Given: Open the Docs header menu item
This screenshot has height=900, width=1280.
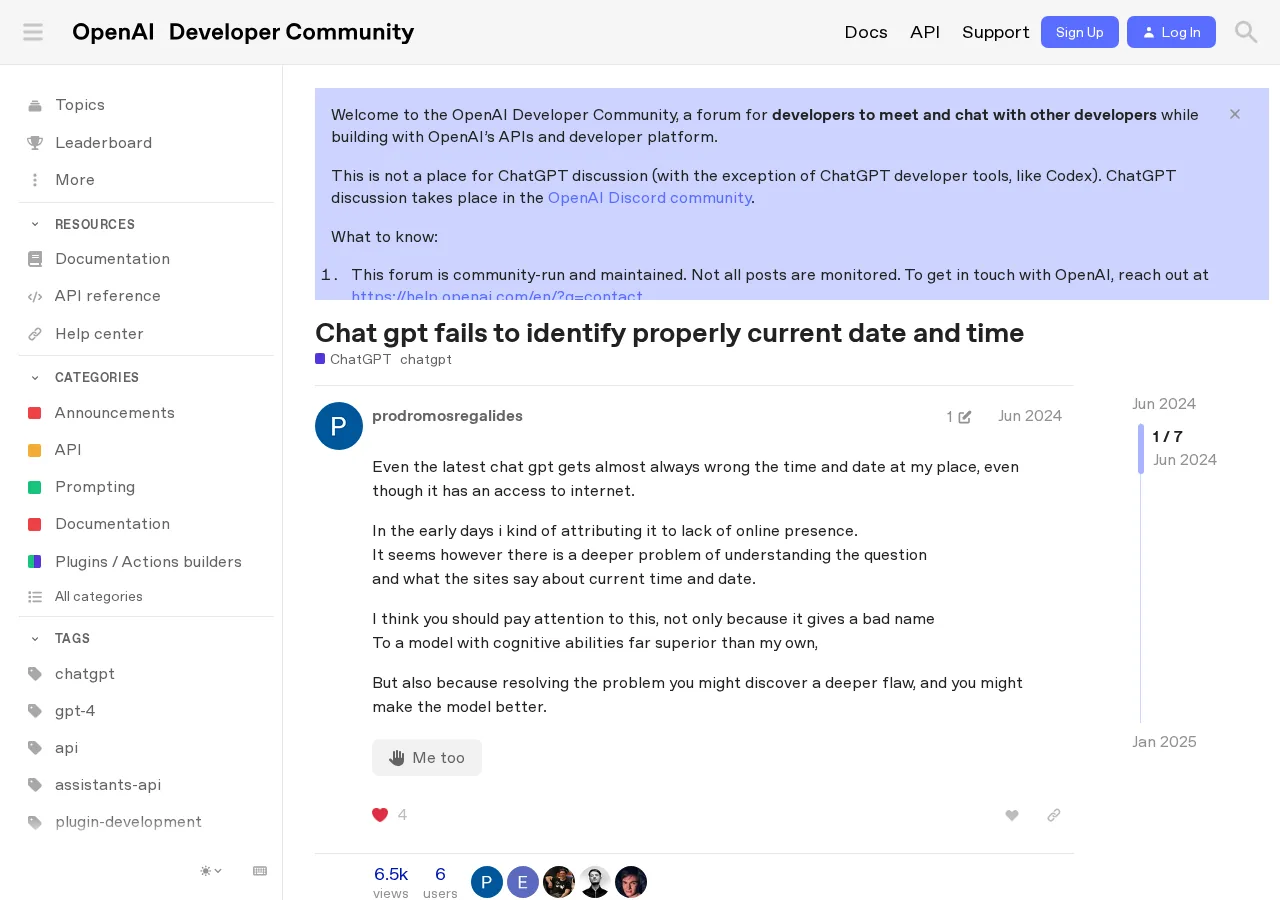Looking at the screenshot, I should tap(866, 32).
